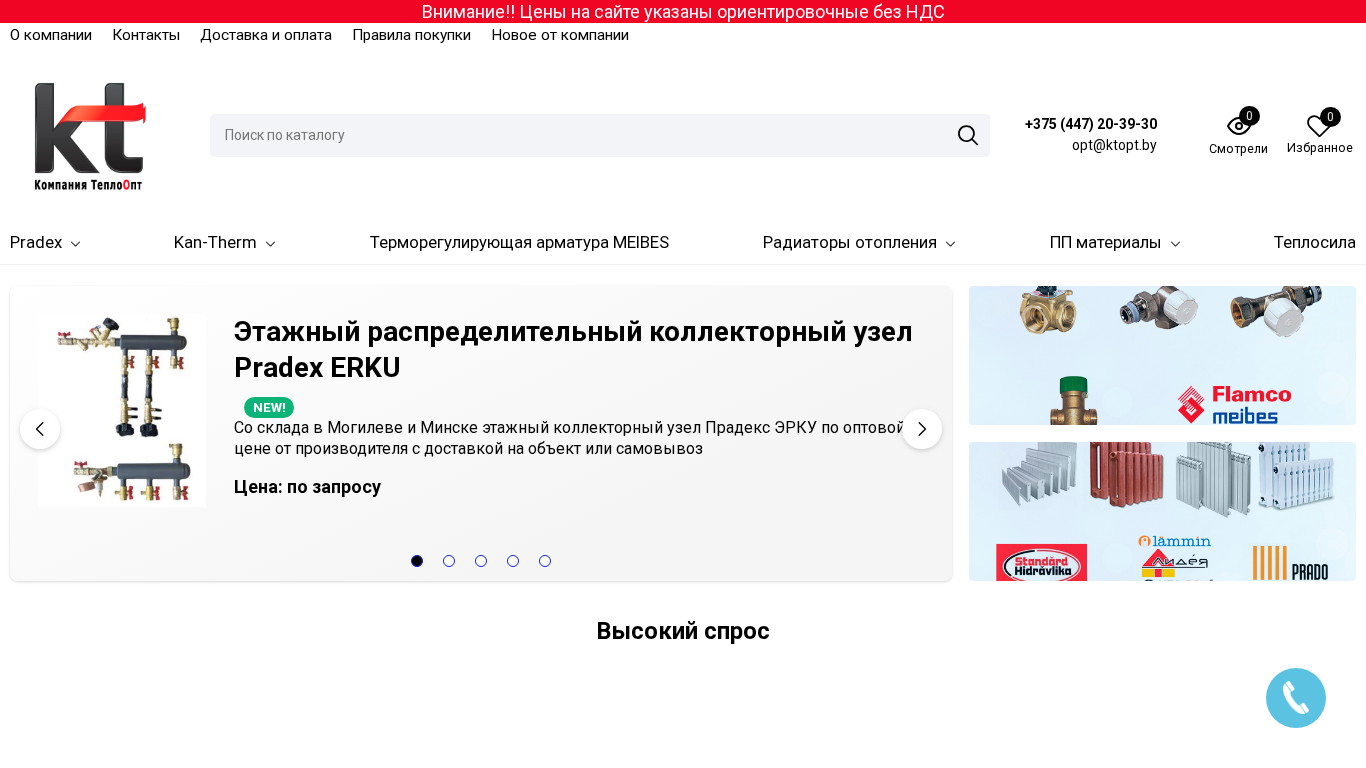Go to previous slide arrow
Screen dimensions: 1366x768
[x=40, y=429]
